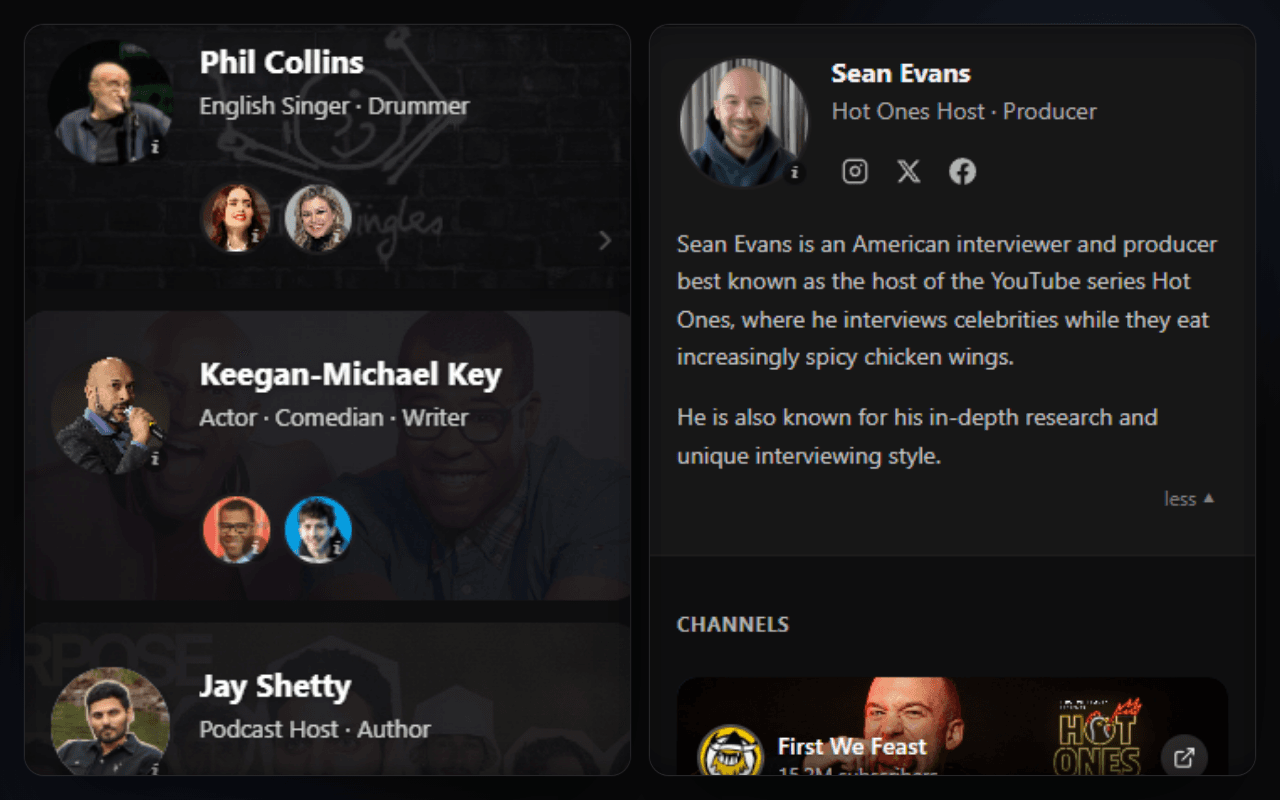
Task: Open Phil Collins' profile photo
Action: (x=110, y=103)
